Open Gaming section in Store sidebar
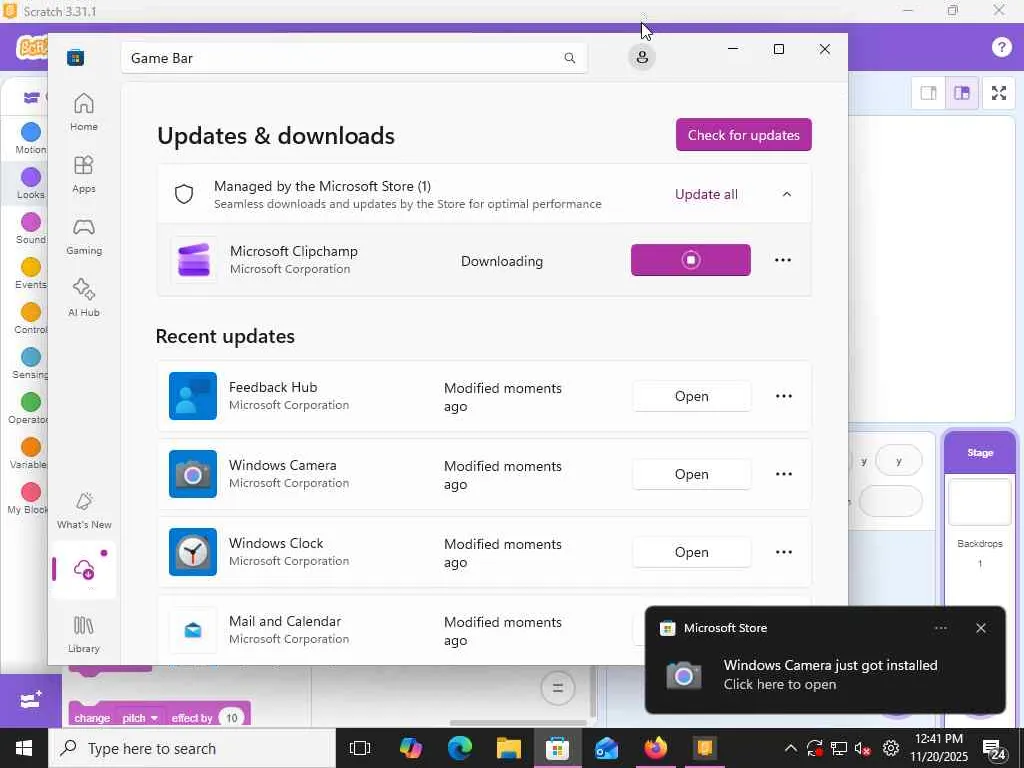The image size is (1024, 768). (84, 236)
